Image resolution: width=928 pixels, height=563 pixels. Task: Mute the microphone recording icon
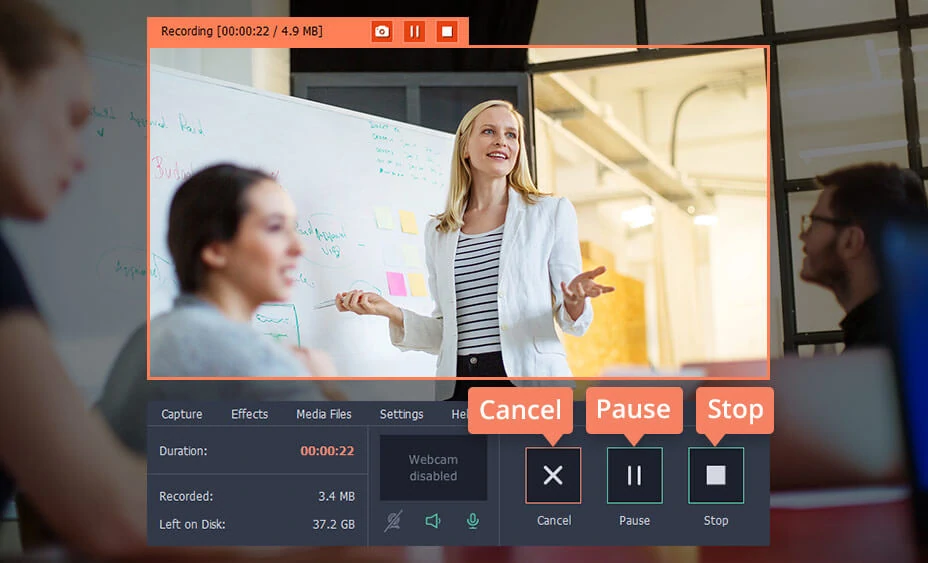point(472,521)
